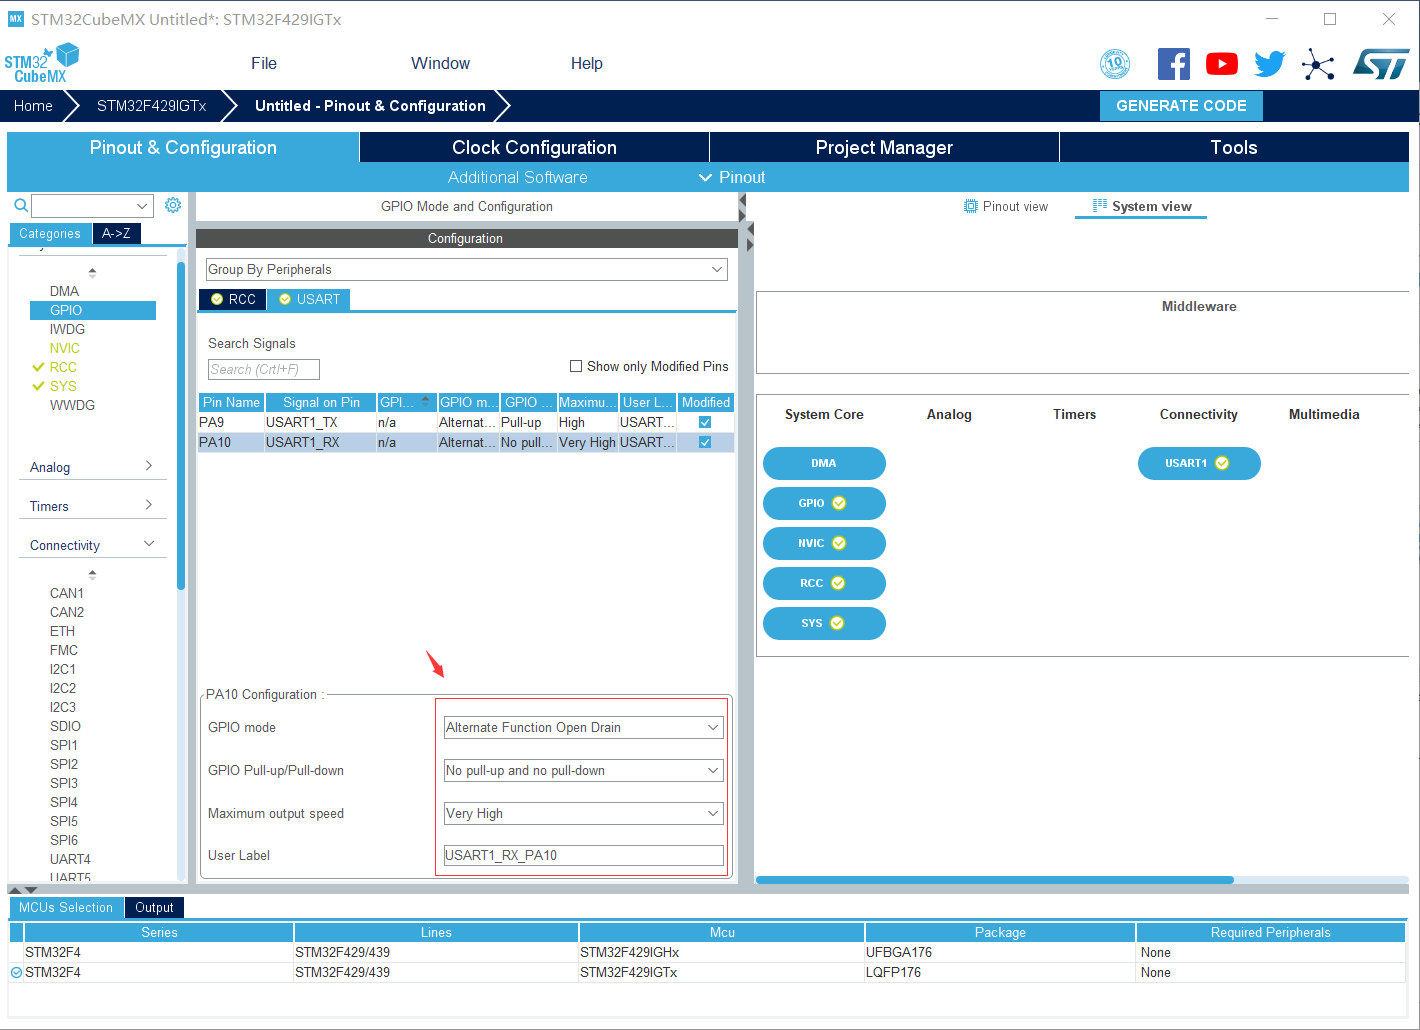This screenshot has width=1420, height=1030.
Task: Click the horizontal scrollbar in system view
Action: click(995, 880)
